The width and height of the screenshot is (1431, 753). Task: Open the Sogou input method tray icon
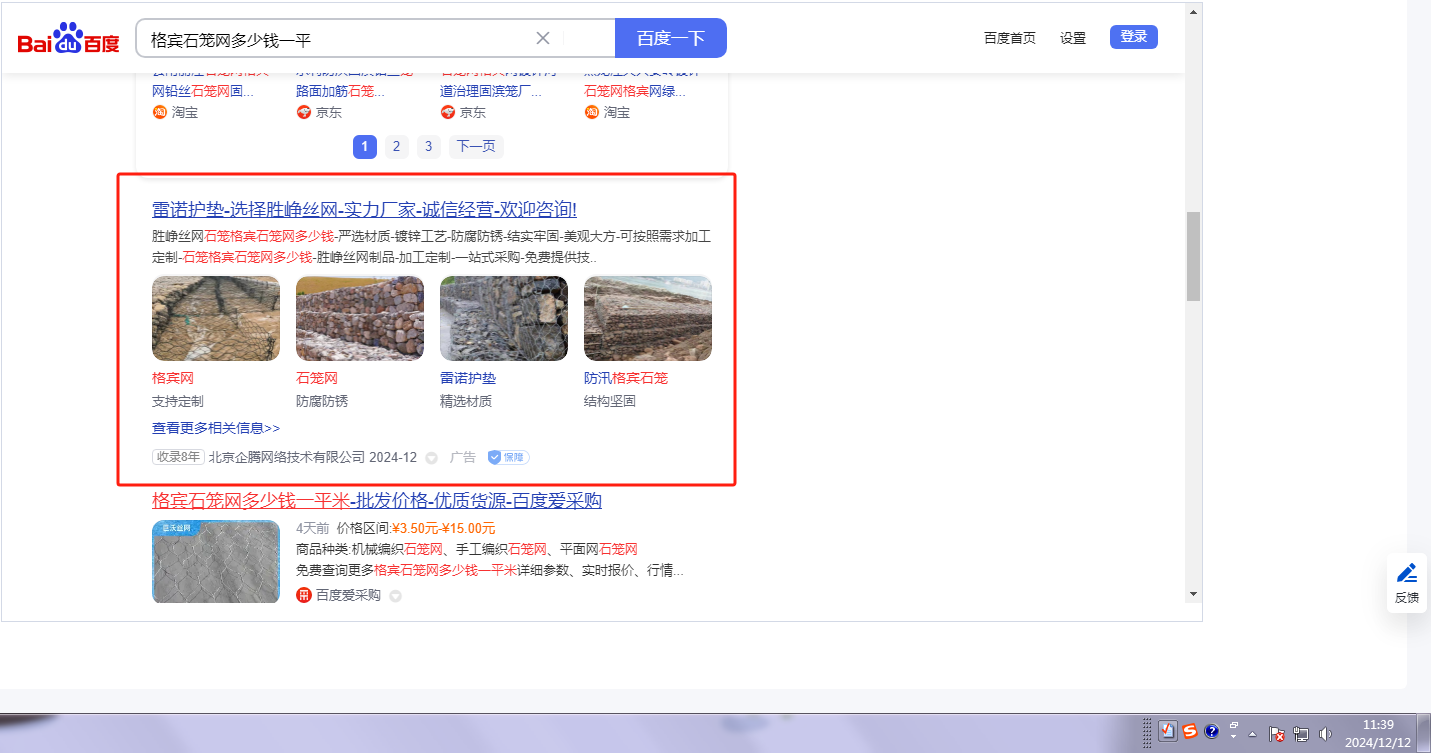(x=1190, y=731)
